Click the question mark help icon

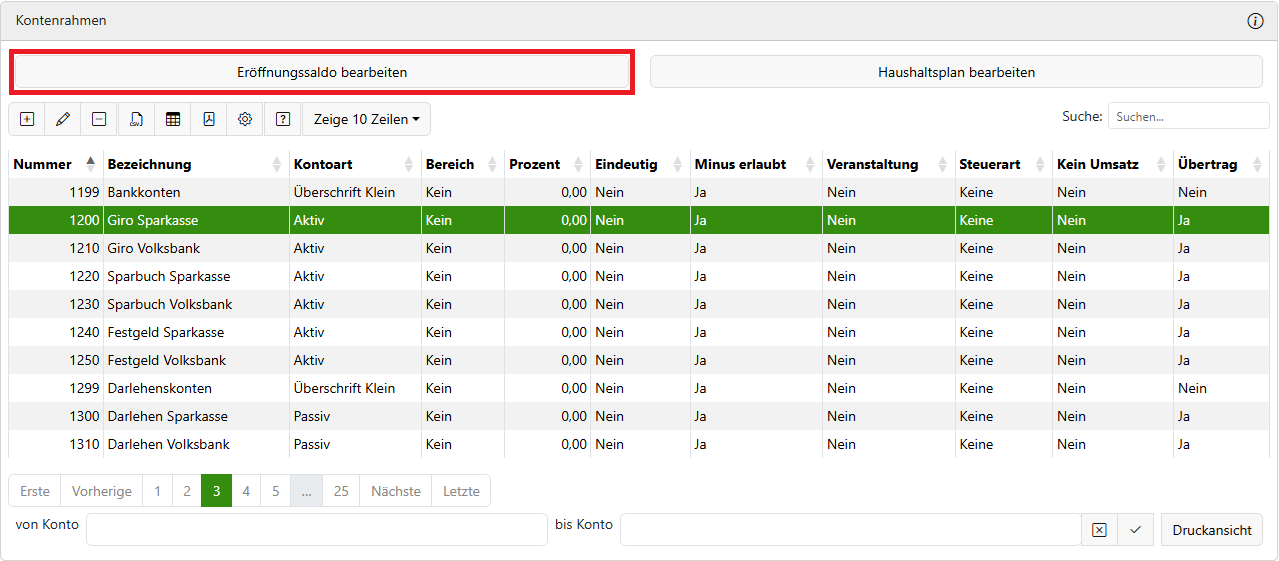pyautogui.click(x=283, y=119)
